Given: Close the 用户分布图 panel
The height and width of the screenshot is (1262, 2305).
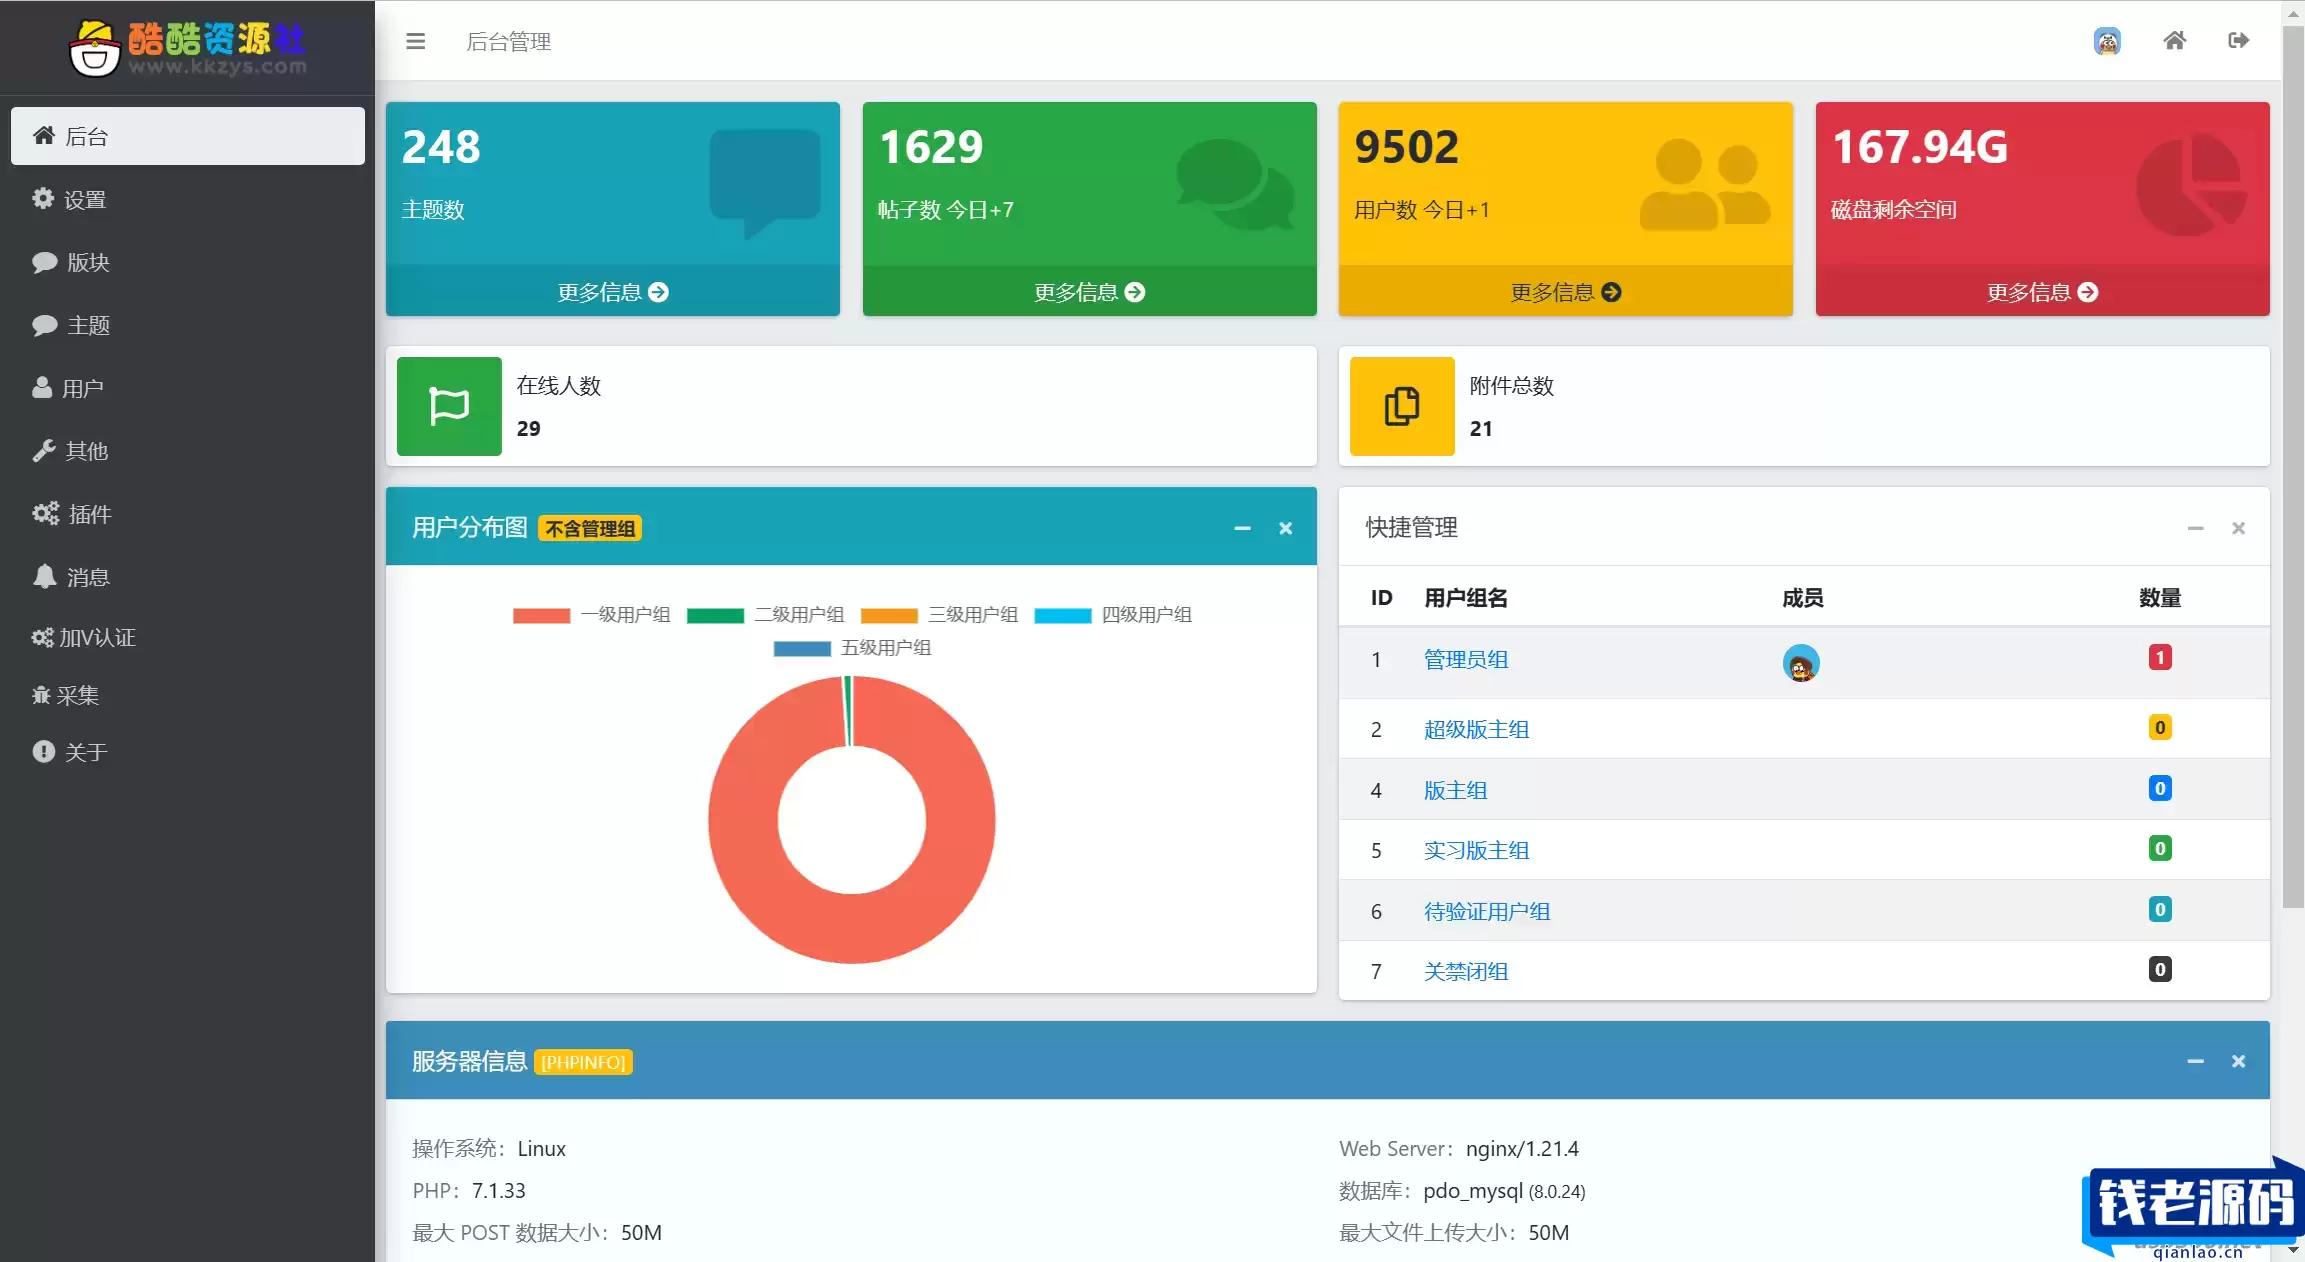Looking at the screenshot, I should [x=1285, y=528].
